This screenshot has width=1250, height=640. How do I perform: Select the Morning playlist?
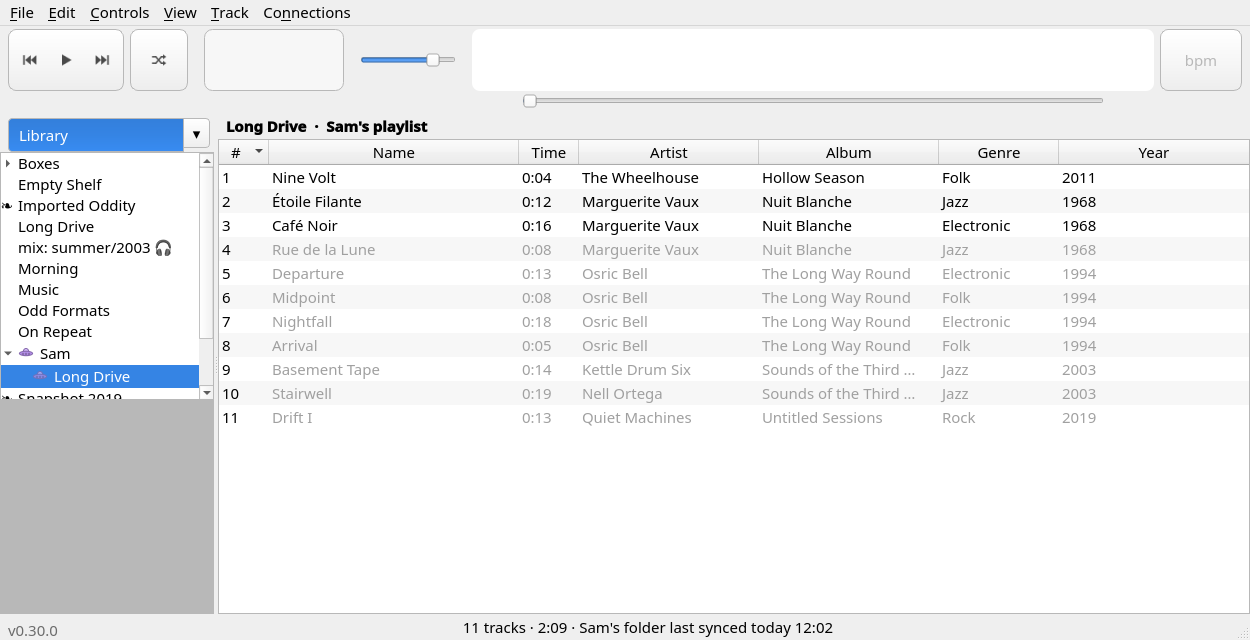click(x=48, y=269)
